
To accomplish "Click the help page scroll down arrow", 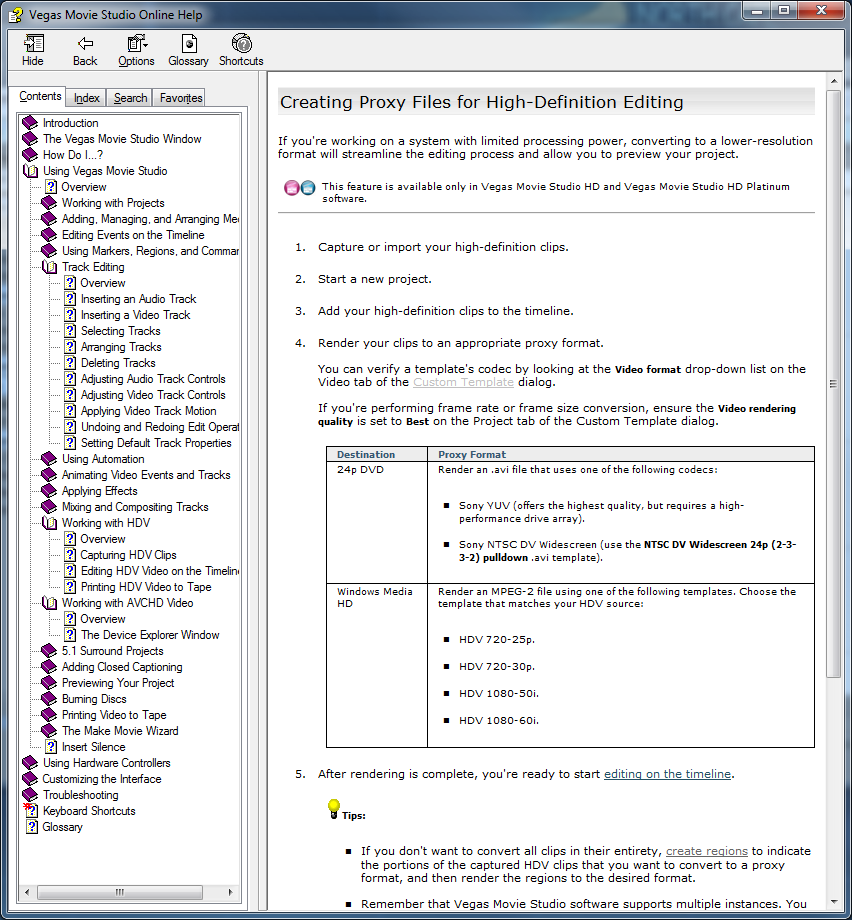I will point(833,902).
